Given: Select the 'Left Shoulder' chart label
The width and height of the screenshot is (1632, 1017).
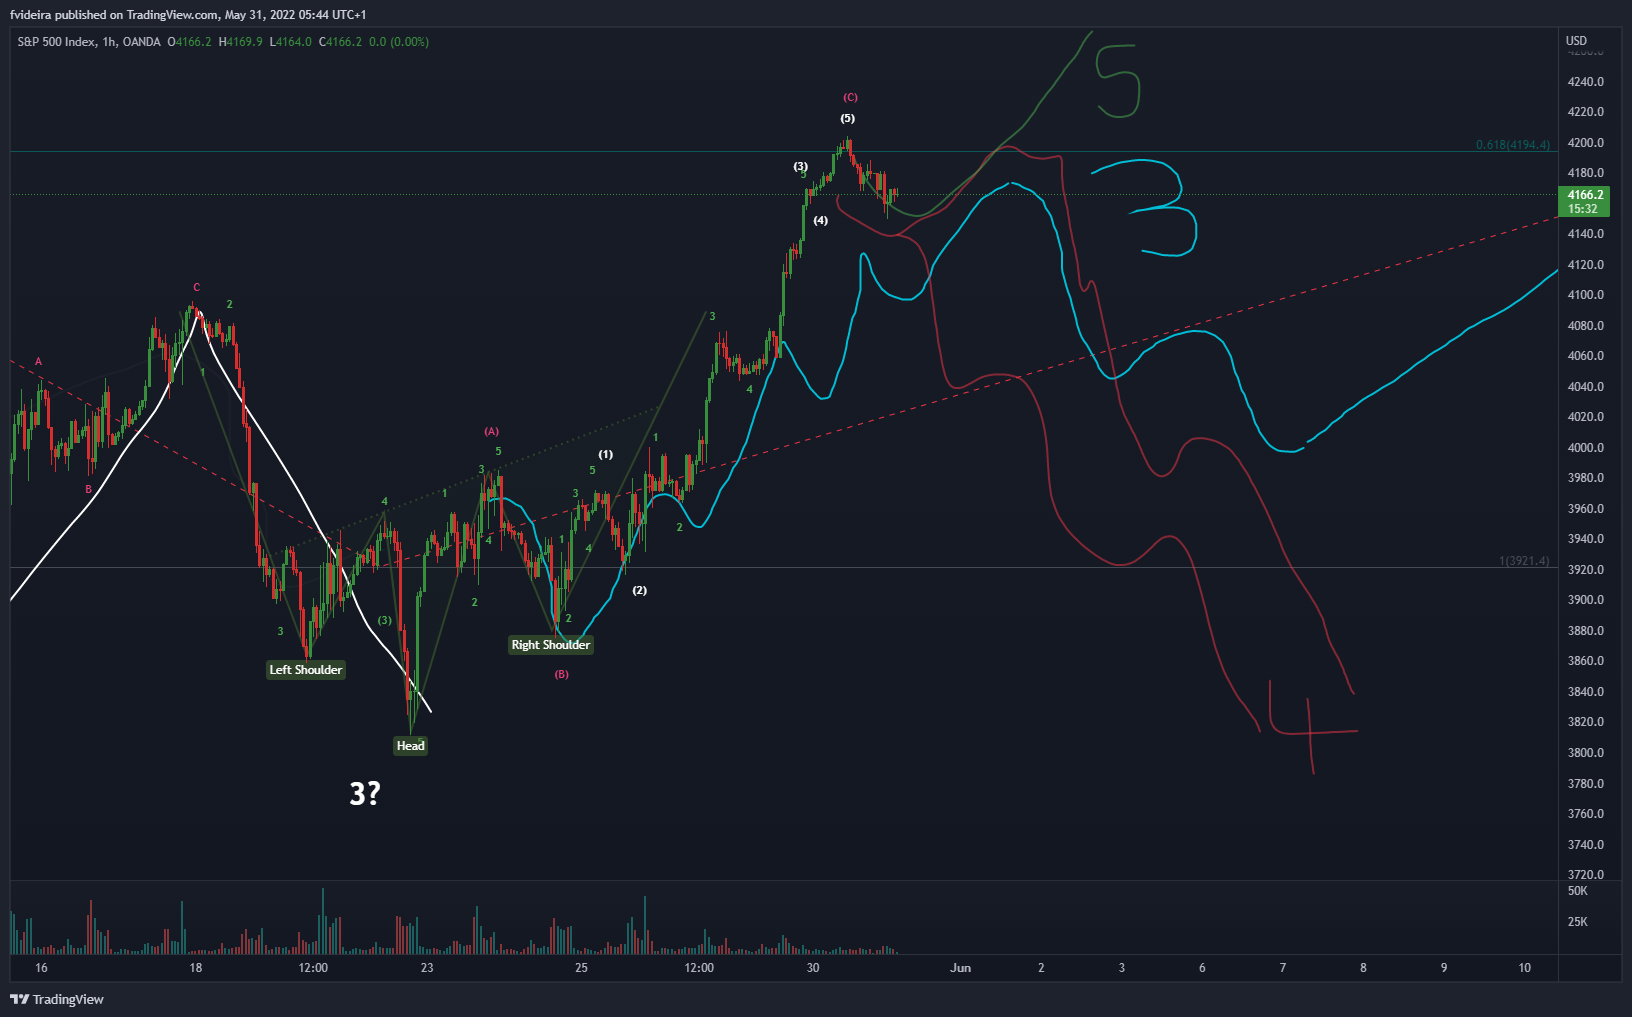Looking at the screenshot, I should pos(306,670).
